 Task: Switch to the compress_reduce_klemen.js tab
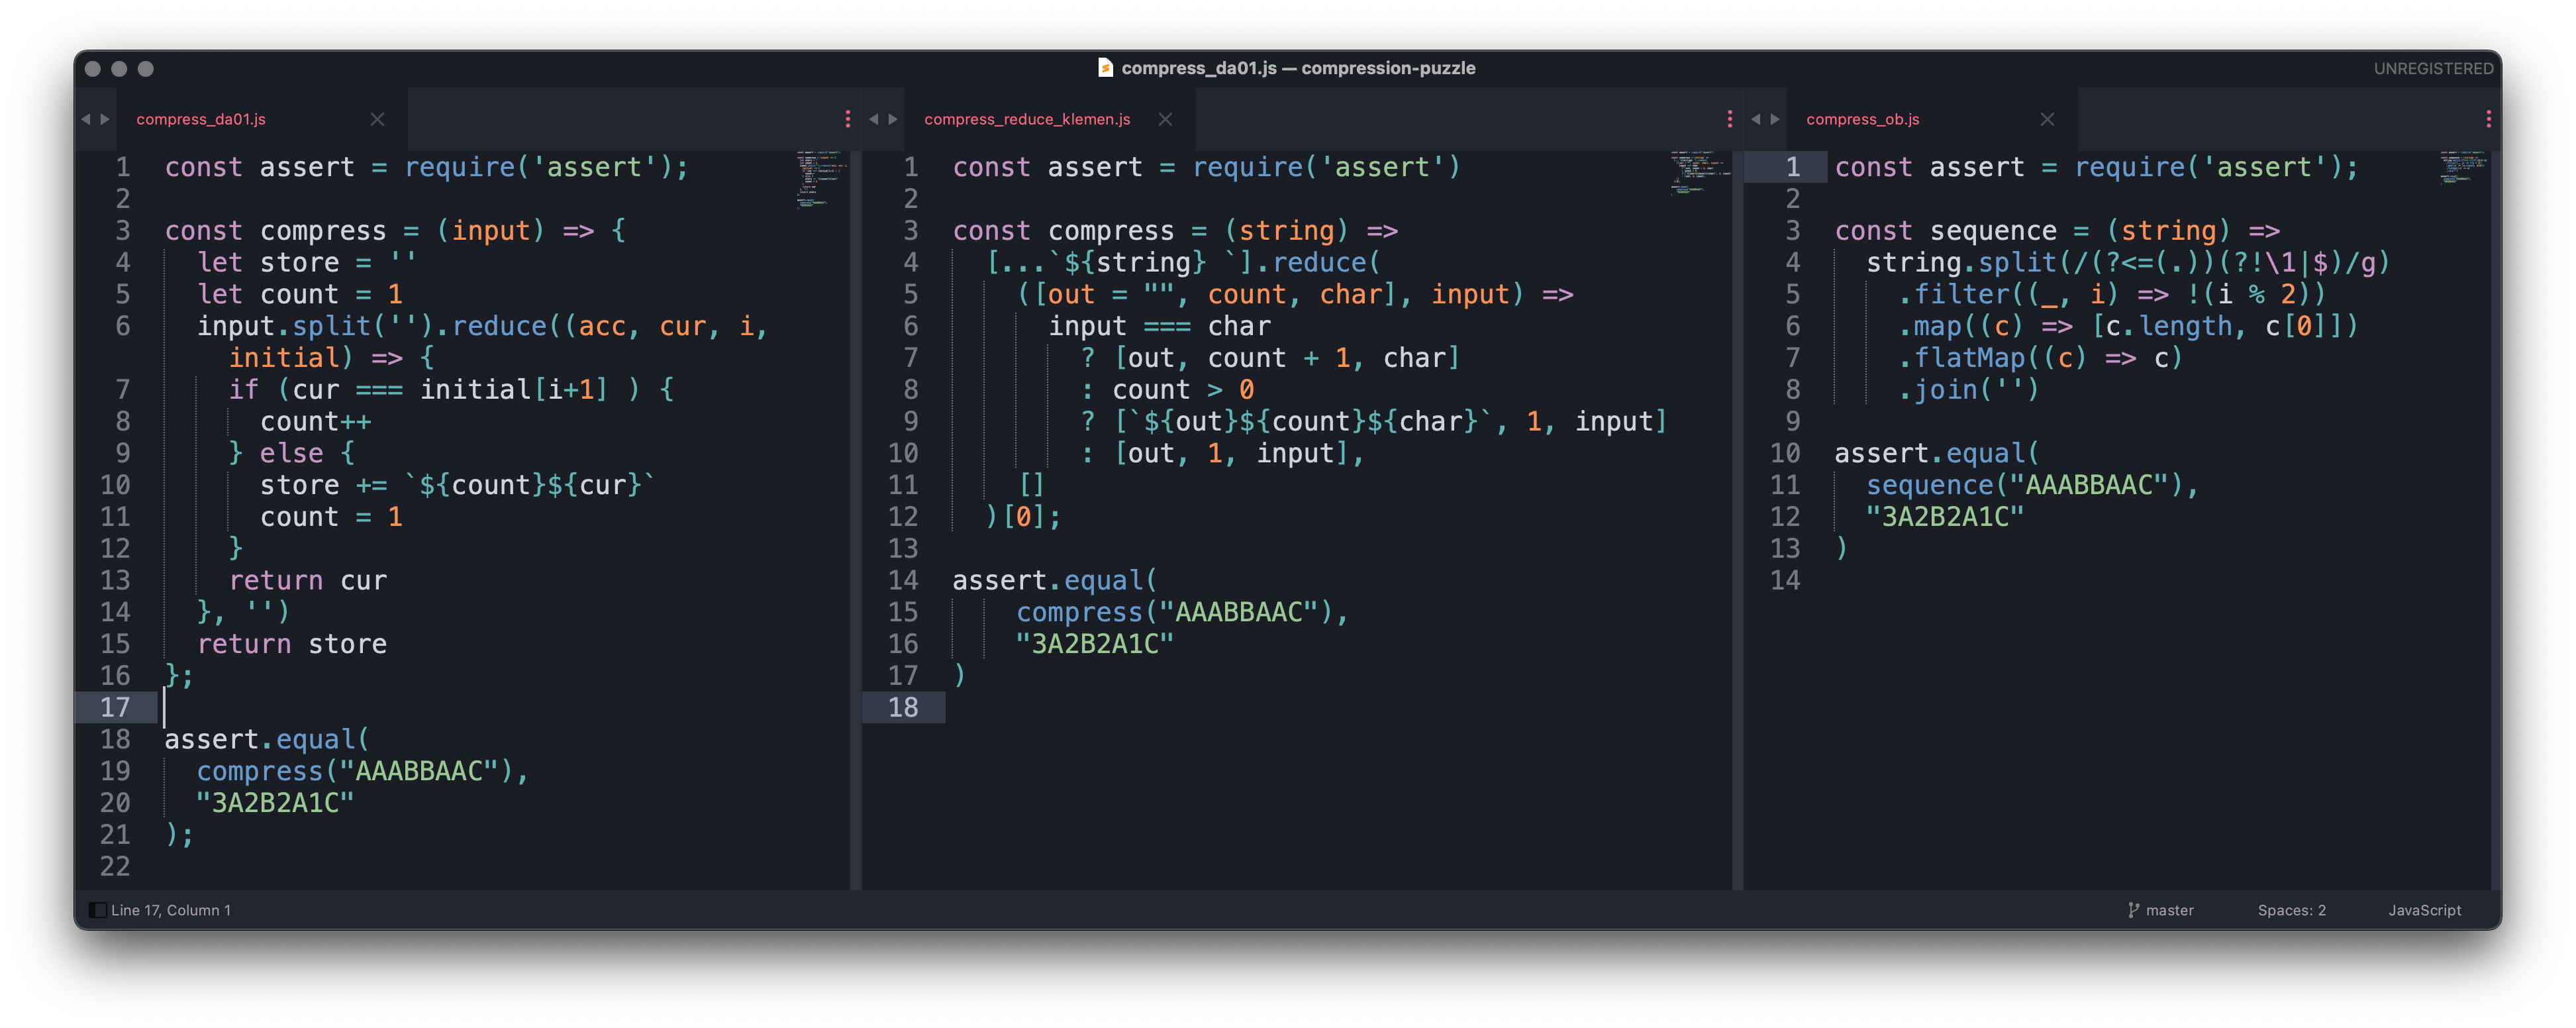tap(1027, 119)
